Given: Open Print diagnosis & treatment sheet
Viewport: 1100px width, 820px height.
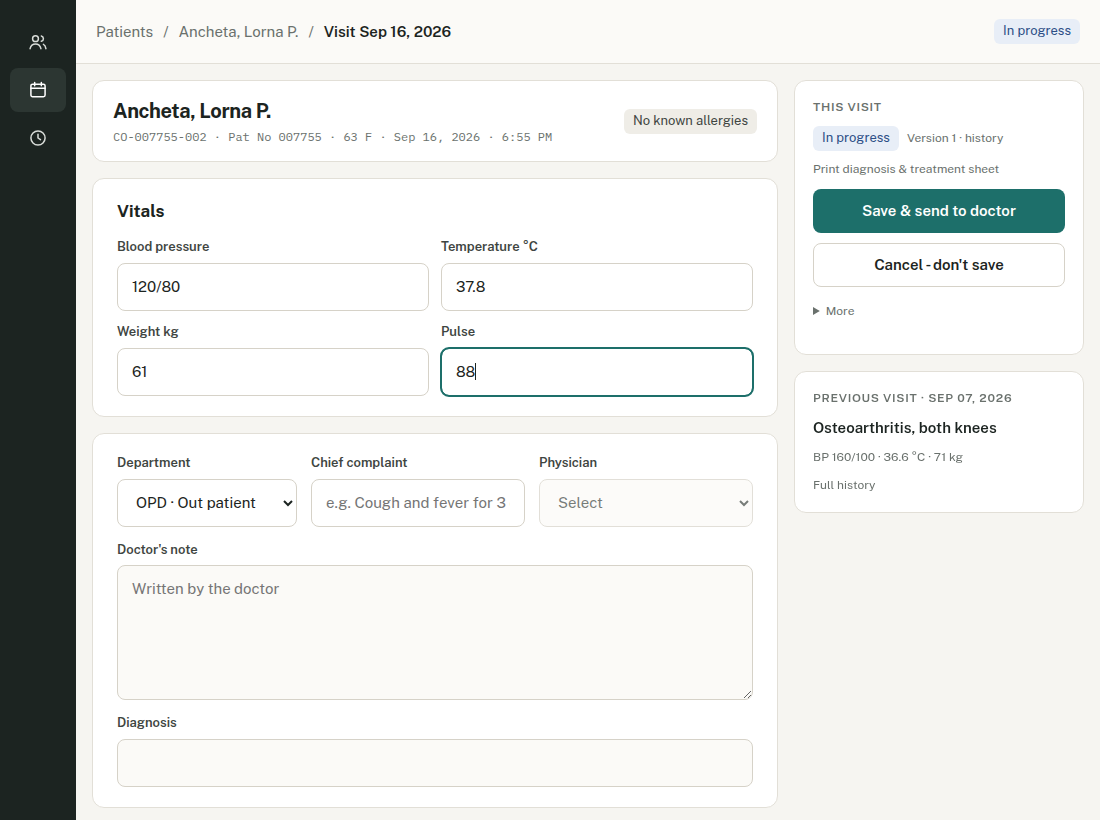Looking at the screenshot, I should [x=906, y=169].
